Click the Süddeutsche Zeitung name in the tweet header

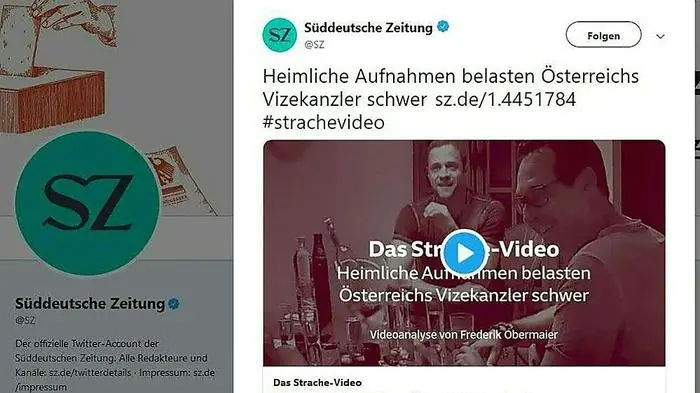[368, 28]
